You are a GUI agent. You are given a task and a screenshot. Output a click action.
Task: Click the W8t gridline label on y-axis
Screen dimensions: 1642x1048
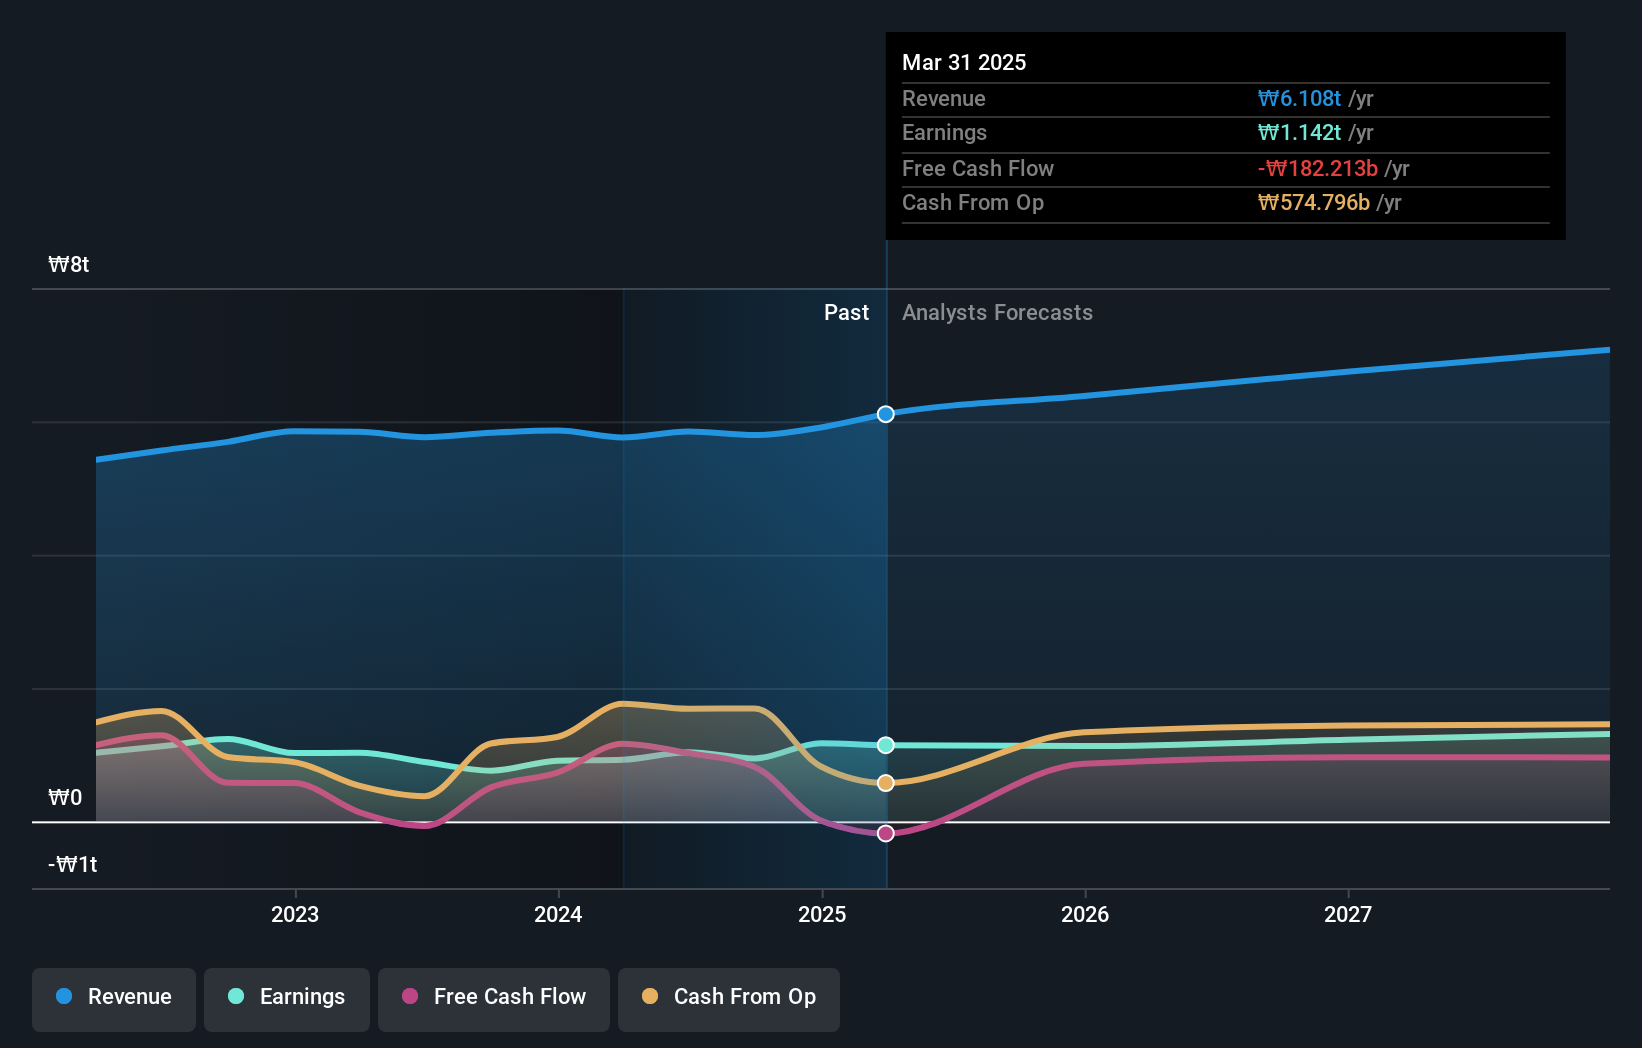point(67,264)
